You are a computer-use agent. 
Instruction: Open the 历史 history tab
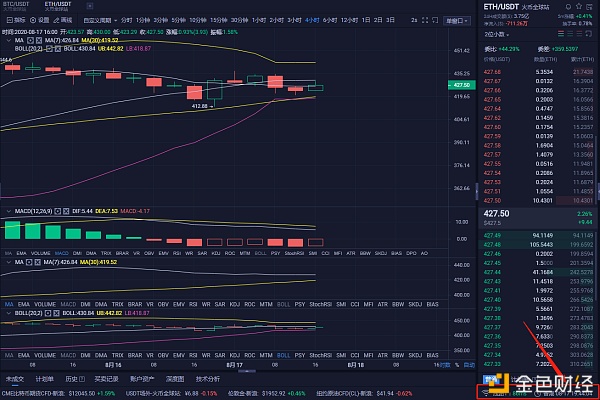coord(71,379)
